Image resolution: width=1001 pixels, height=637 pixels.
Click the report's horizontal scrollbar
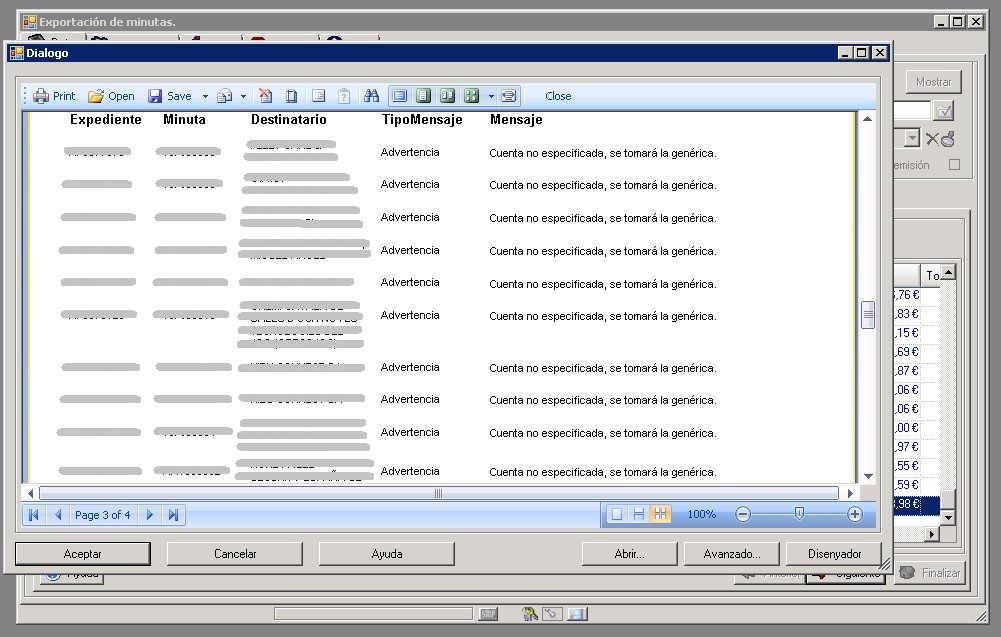pyautogui.click(x=438, y=493)
